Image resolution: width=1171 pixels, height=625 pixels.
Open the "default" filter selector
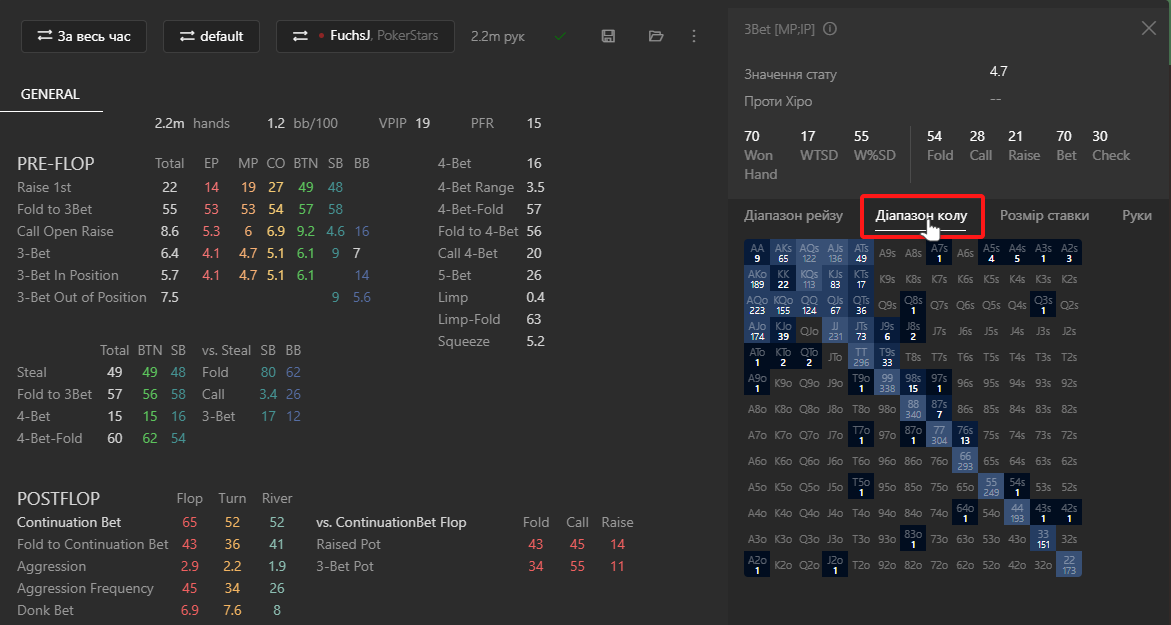pyautogui.click(x=211, y=37)
